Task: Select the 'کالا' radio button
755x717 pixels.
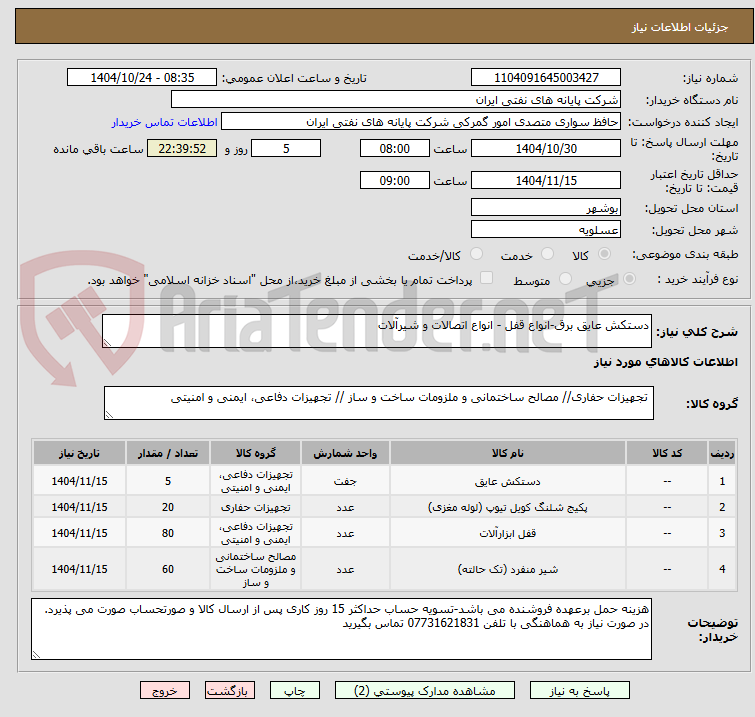Action: tap(604, 254)
